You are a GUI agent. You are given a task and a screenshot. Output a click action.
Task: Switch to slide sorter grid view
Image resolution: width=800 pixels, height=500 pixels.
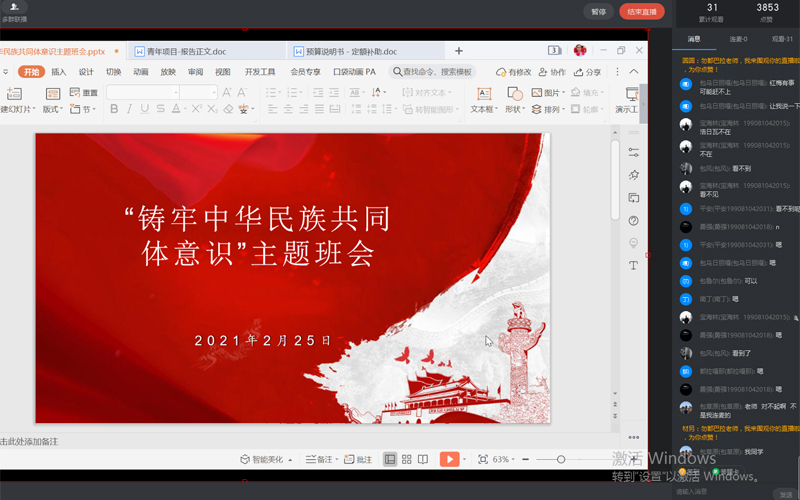click(407, 459)
